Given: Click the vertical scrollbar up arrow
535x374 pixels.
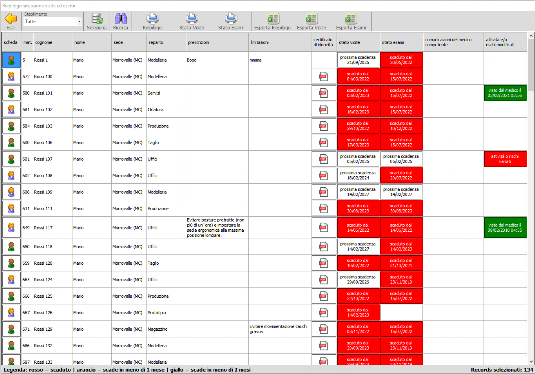Looking at the screenshot, I should click(531, 35).
